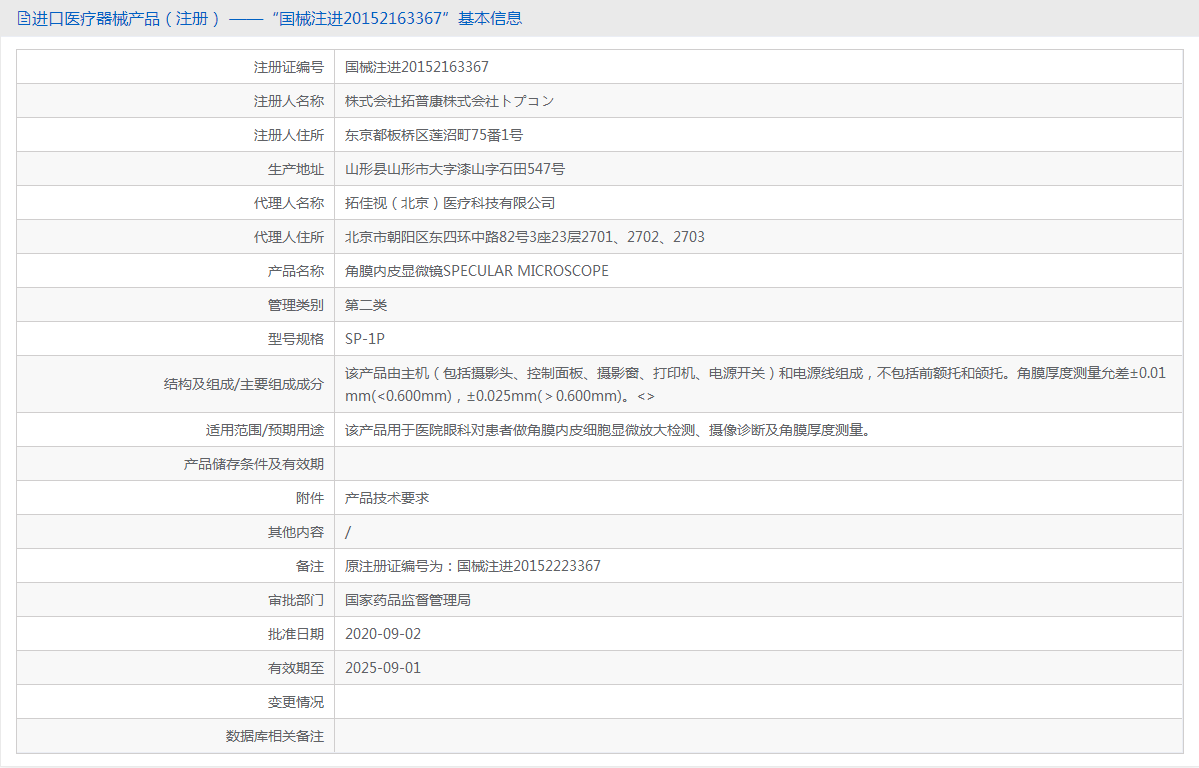Image resolution: width=1199 pixels, height=768 pixels.
Task: Open the 产品技术要求 attachment
Action: 387,498
